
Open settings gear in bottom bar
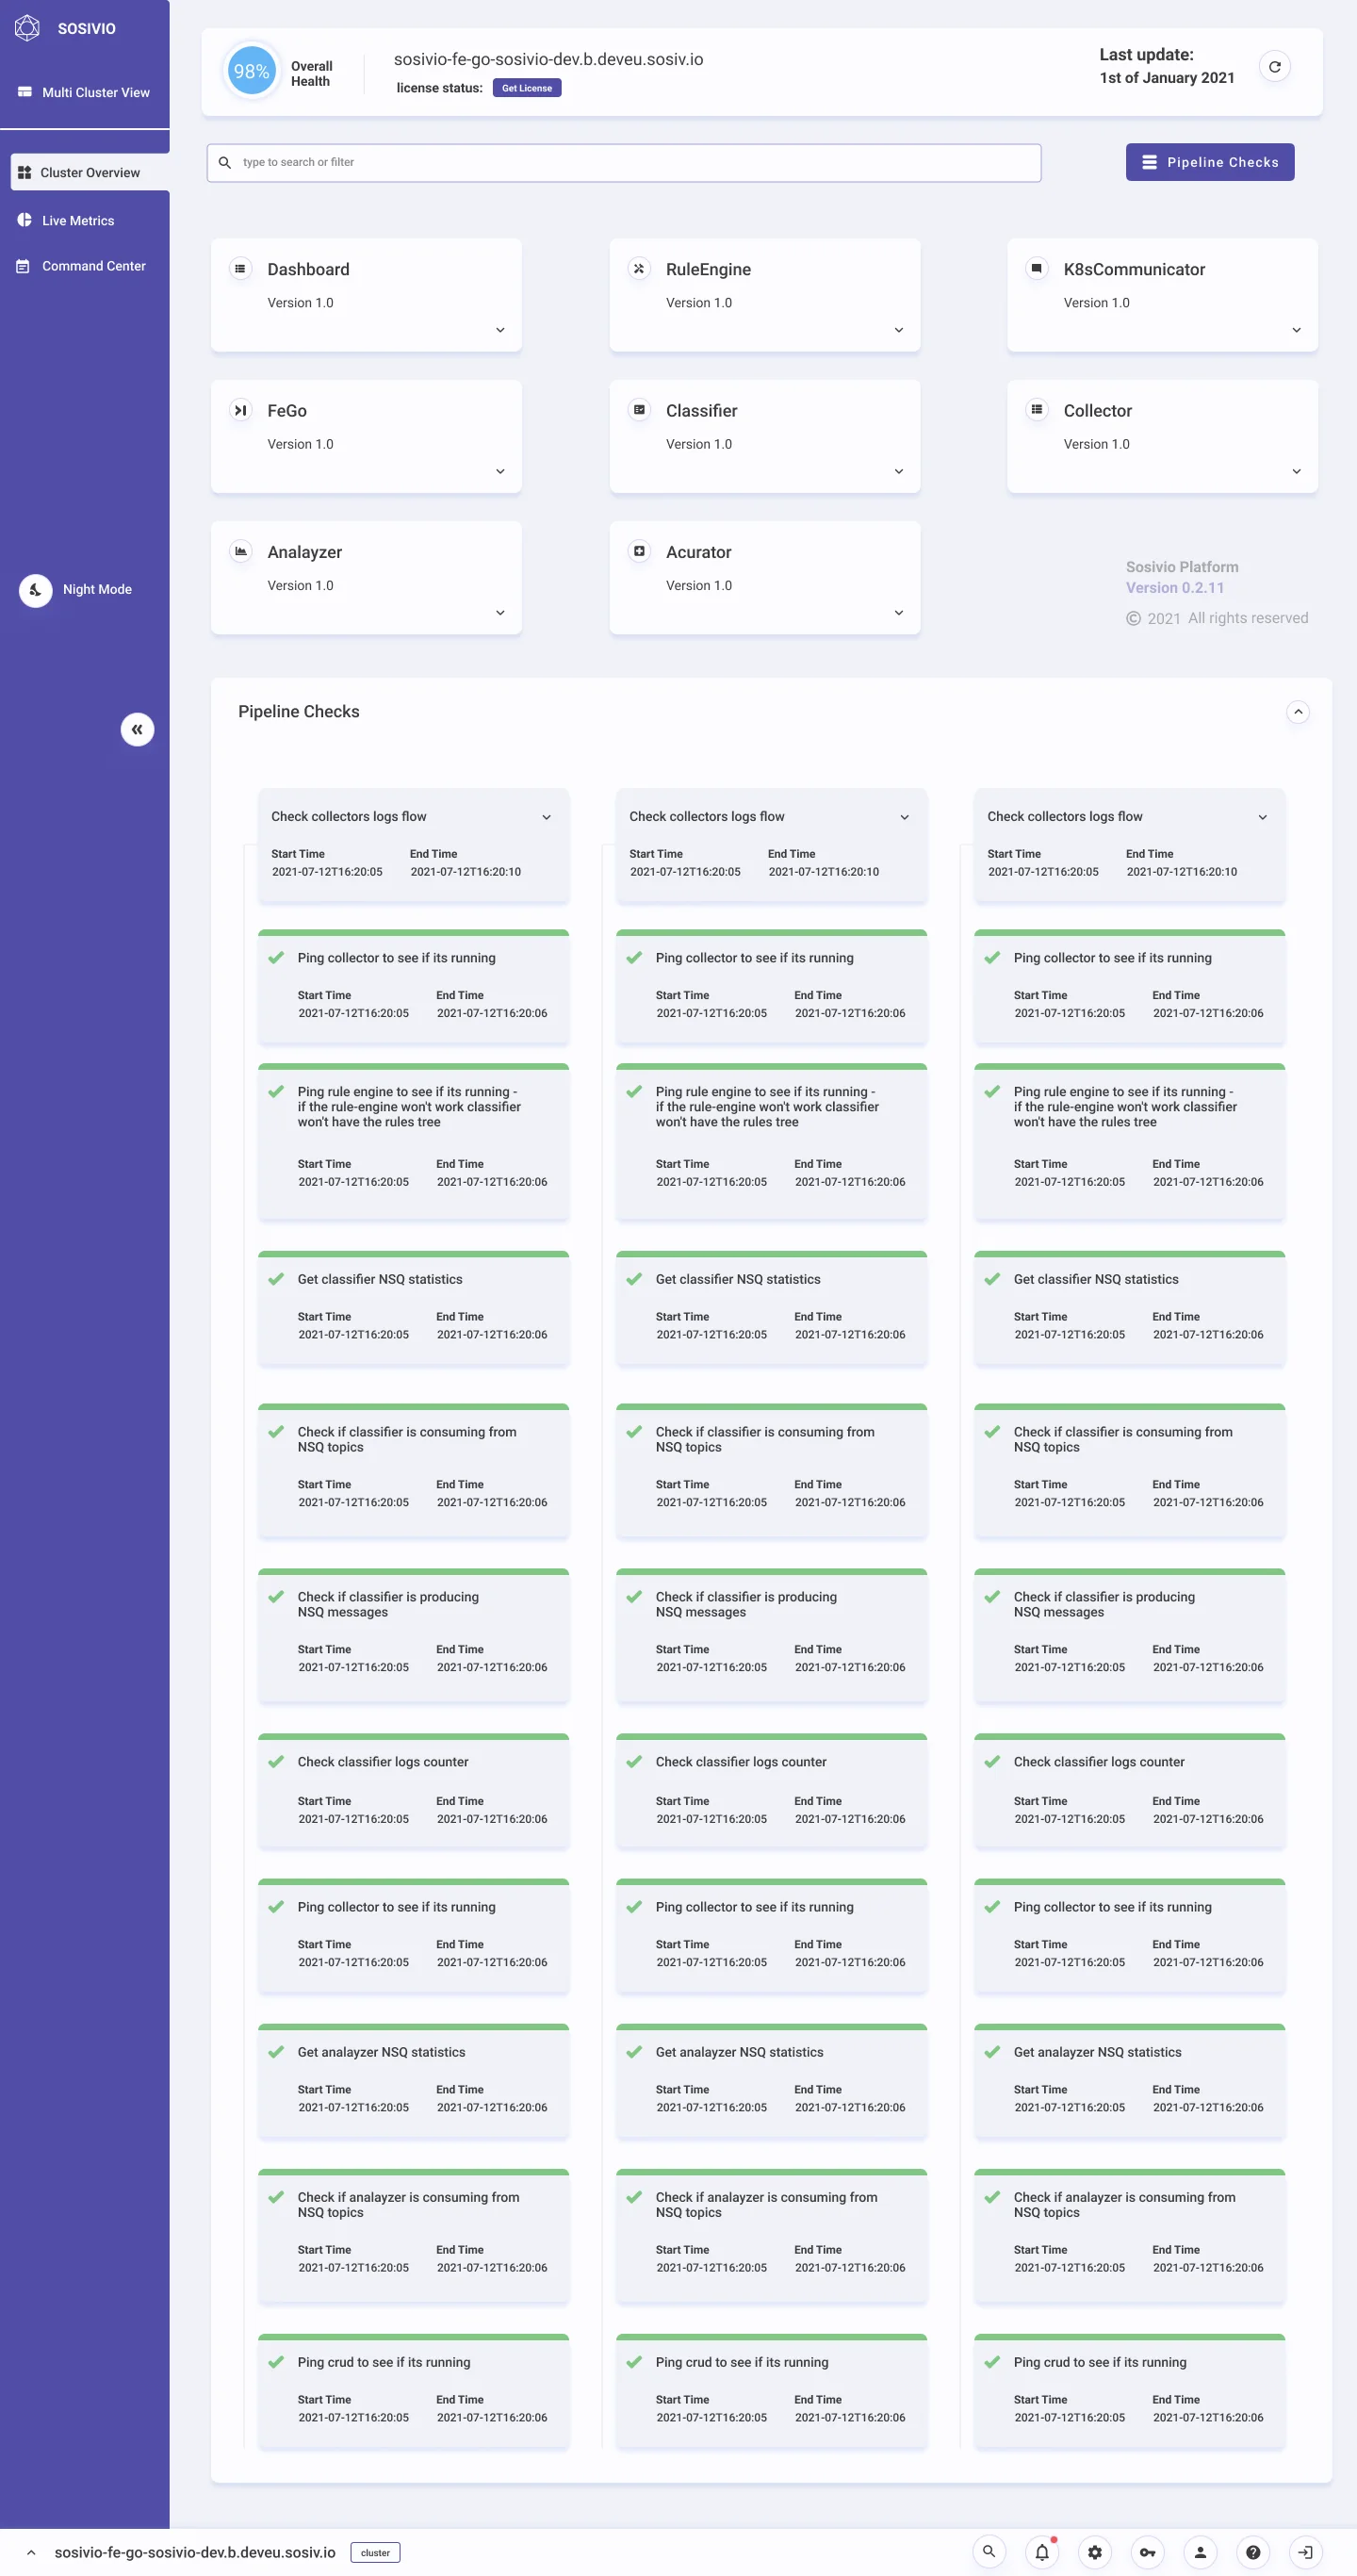point(1095,2551)
